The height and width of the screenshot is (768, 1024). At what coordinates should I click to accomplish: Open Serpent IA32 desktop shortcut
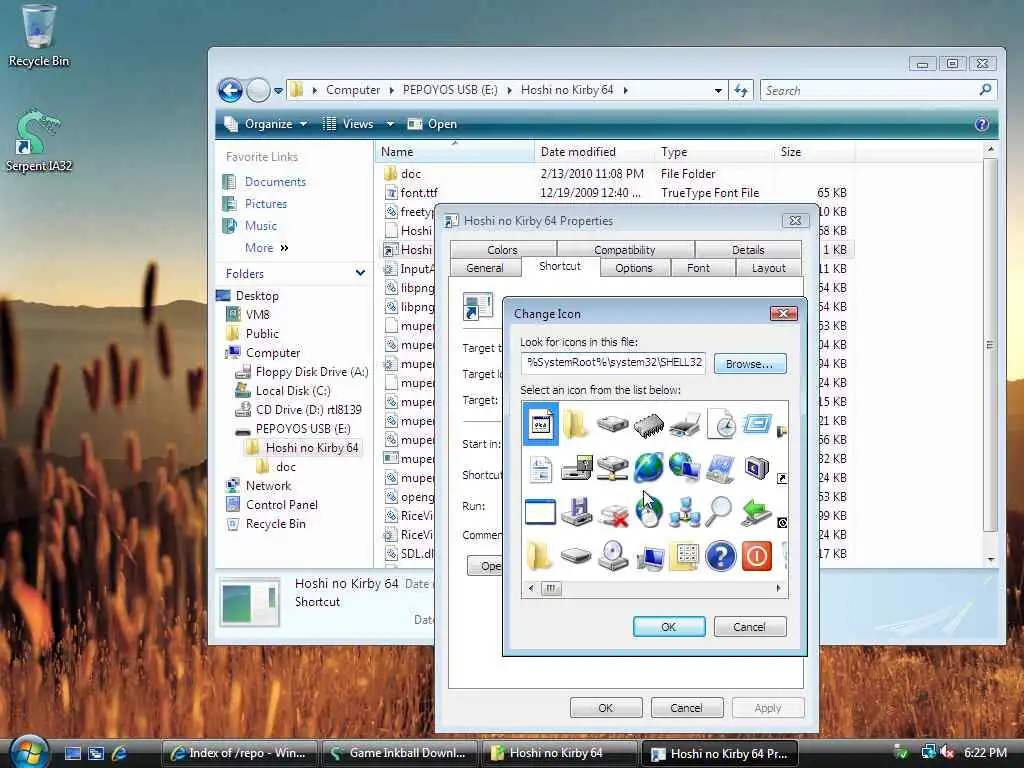click(x=39, y=142)
